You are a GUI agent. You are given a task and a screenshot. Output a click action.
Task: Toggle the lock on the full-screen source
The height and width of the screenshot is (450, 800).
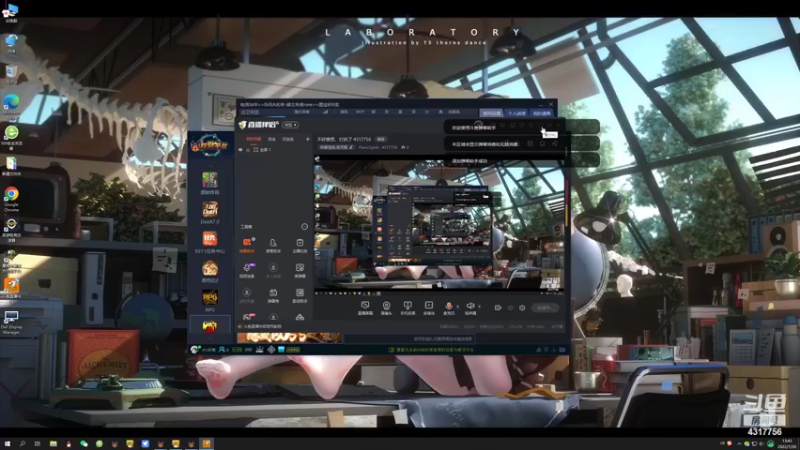pos(248,149)
